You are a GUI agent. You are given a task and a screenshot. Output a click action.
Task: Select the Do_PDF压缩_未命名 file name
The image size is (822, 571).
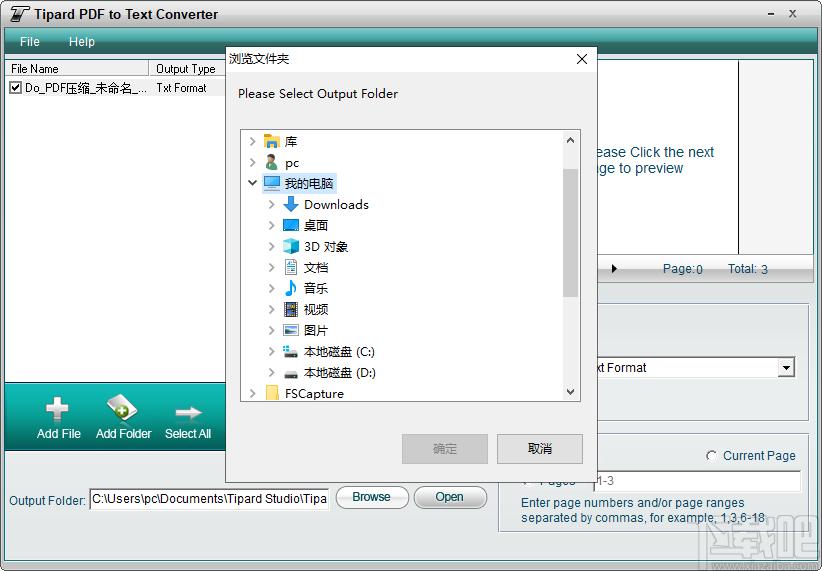[x=86, y=88]
